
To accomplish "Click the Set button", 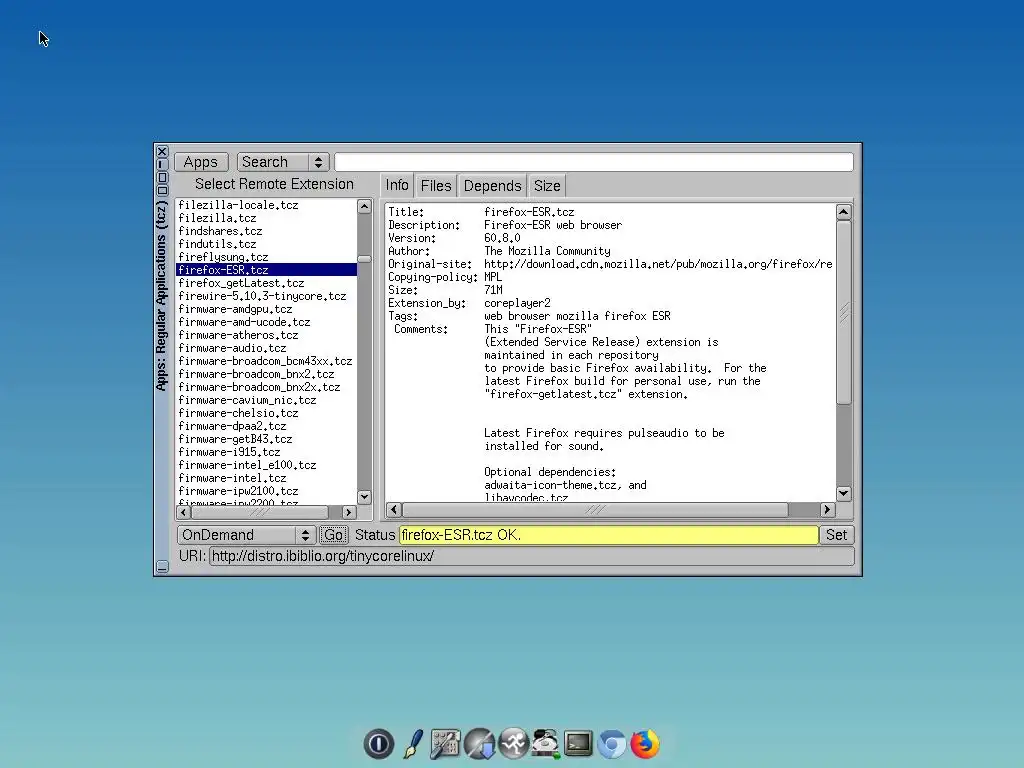I will [836, 535].
